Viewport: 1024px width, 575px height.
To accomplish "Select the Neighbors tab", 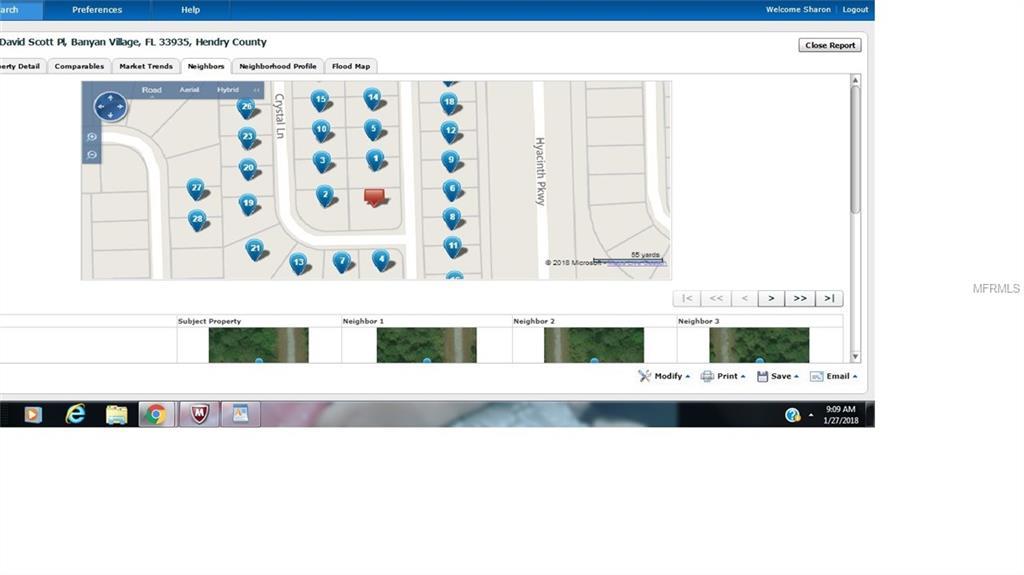I will click(x=206, y=66).
